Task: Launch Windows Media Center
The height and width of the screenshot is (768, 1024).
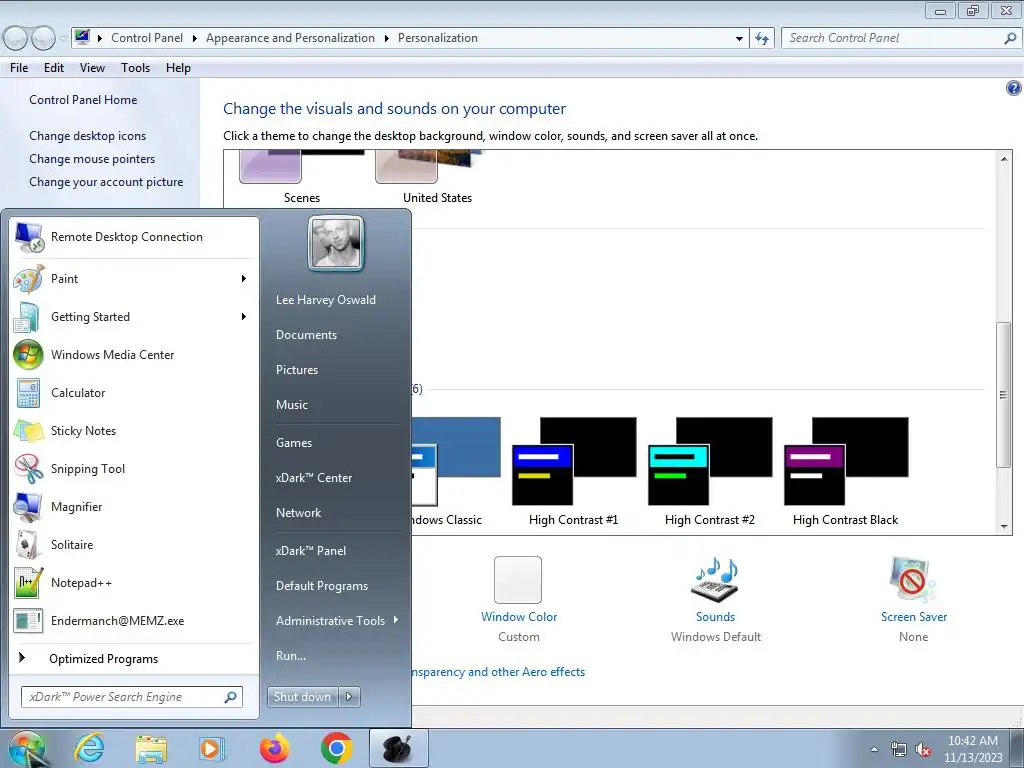Action: tap(135, 355)
